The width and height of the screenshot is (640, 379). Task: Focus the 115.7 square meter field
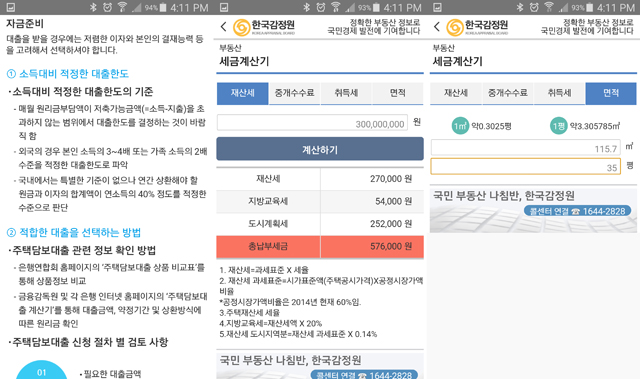pyautogui.click(x=526, y=147)
